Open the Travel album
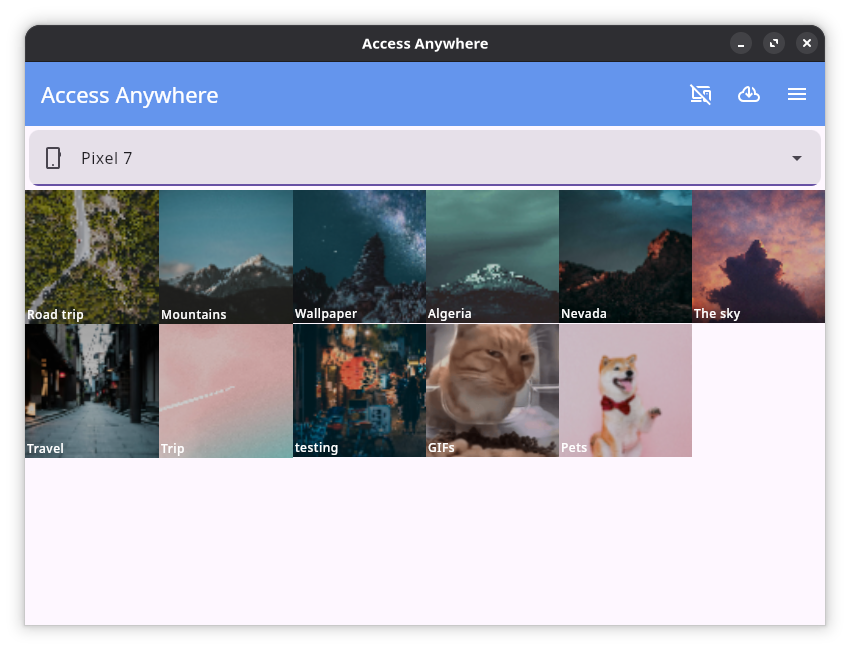This screenshot has height=650, width=850. tap(91, 390)
